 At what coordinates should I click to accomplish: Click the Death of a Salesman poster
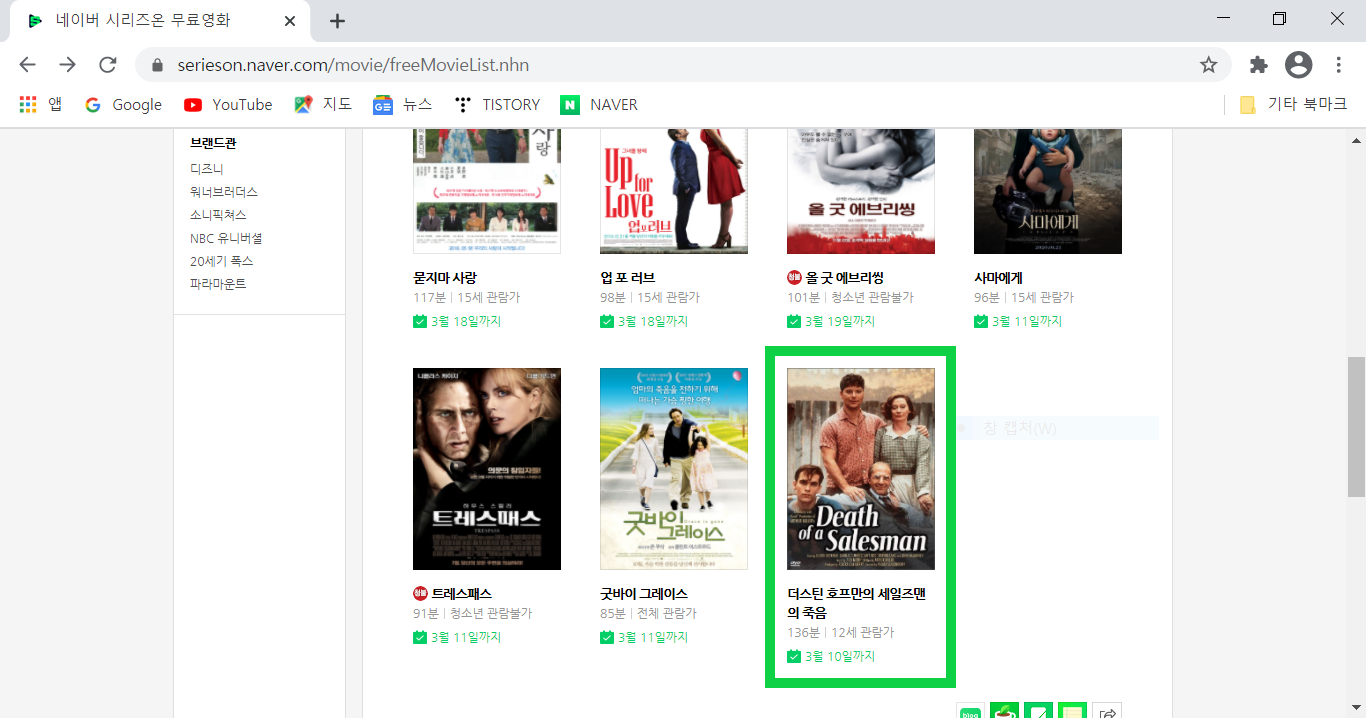pyautogui.click(x=861, y=469)
